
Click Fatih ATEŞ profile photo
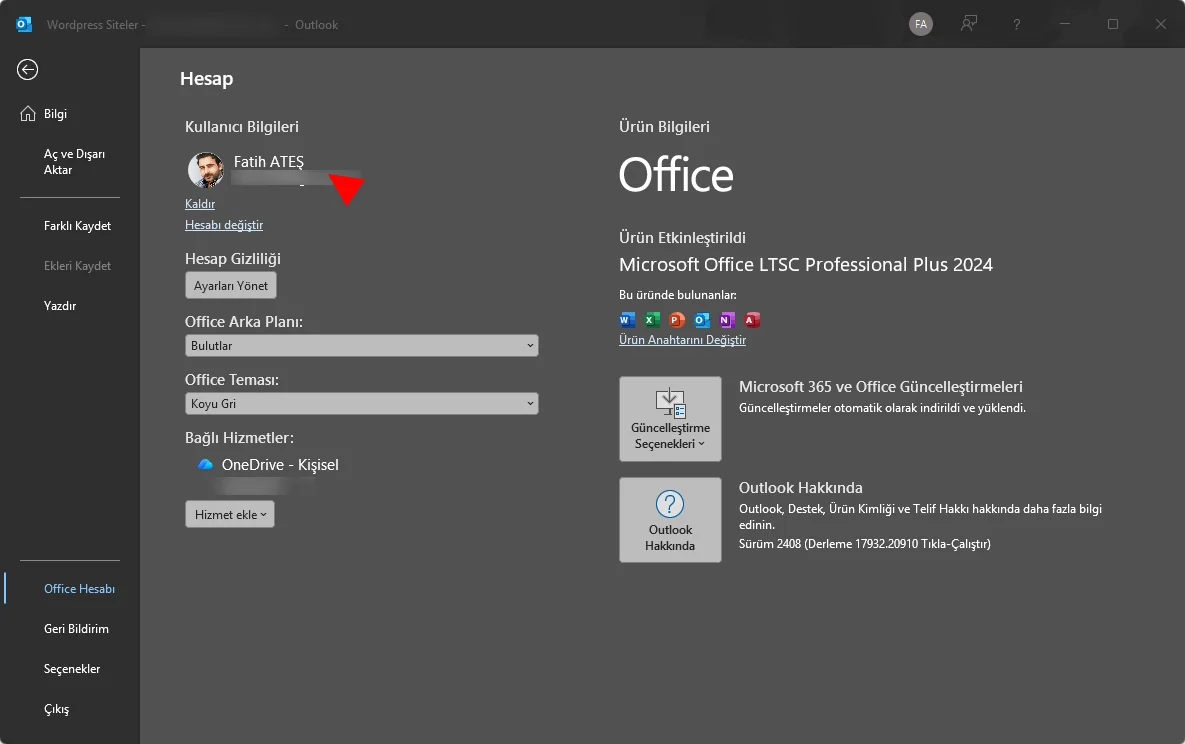206,170
